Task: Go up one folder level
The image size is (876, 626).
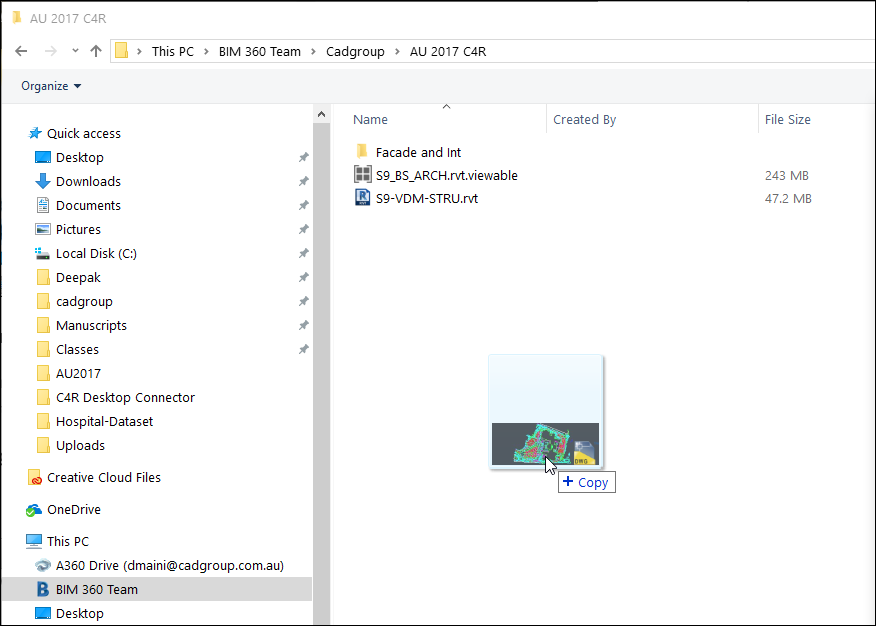Action: click(x=96, y=51)
